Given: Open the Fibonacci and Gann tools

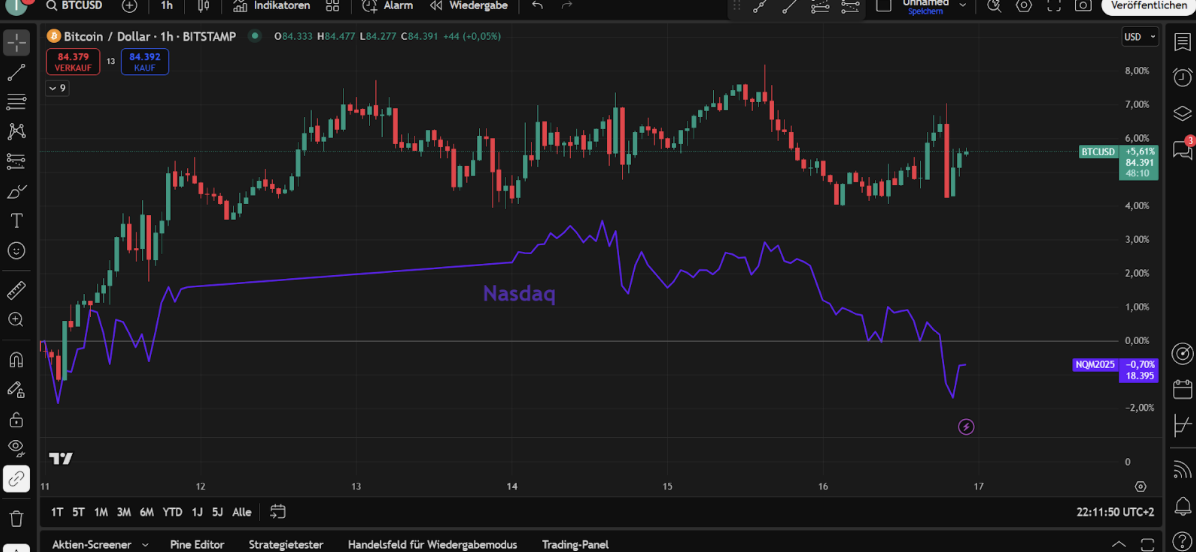Looking at the screenshot, I should coord(16,101).
